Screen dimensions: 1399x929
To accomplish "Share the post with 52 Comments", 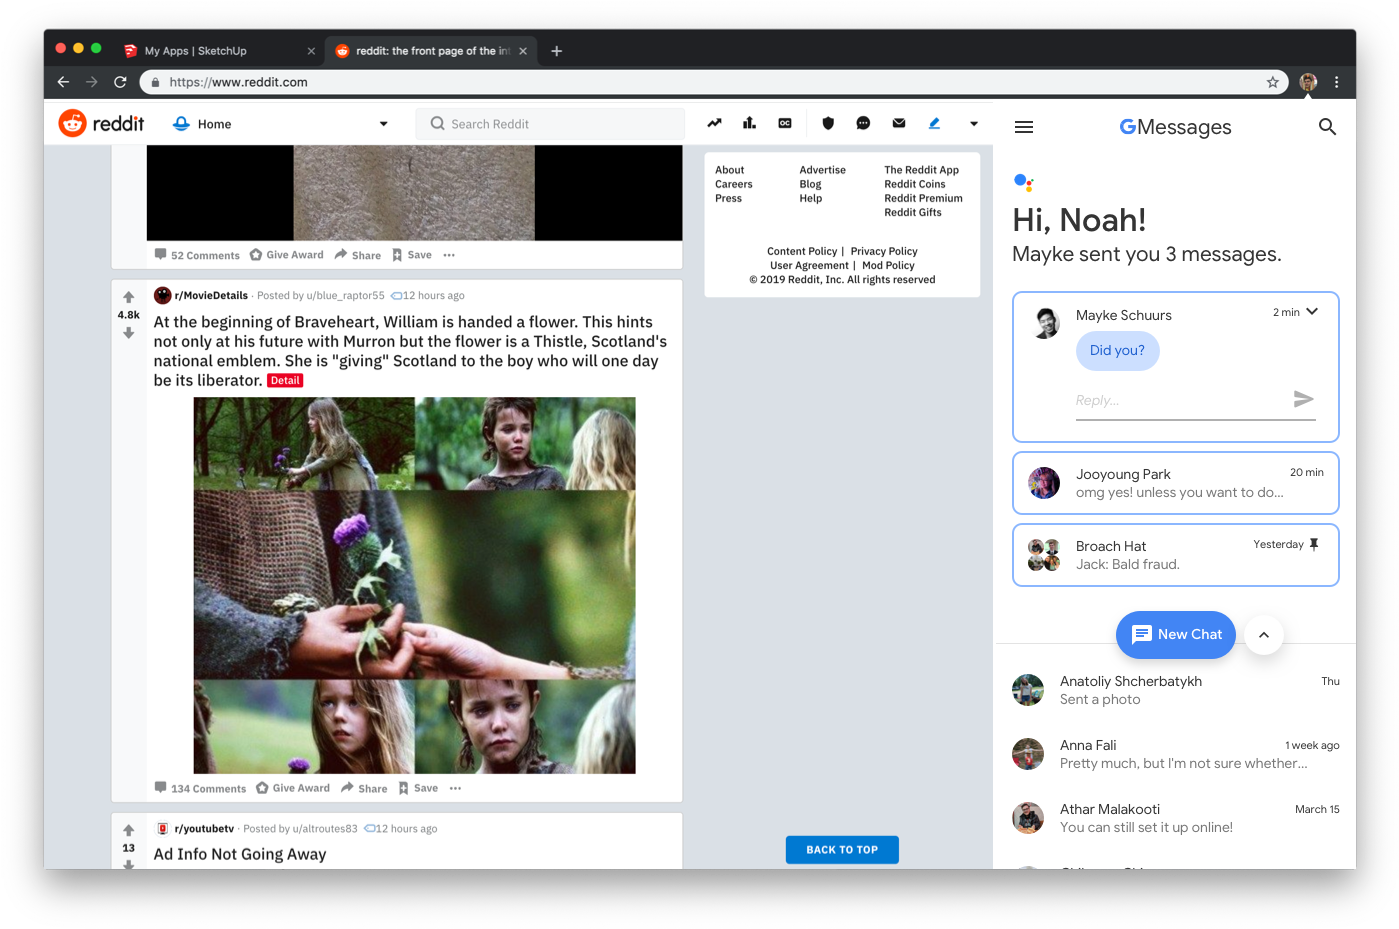I will (x=358, y=255).
